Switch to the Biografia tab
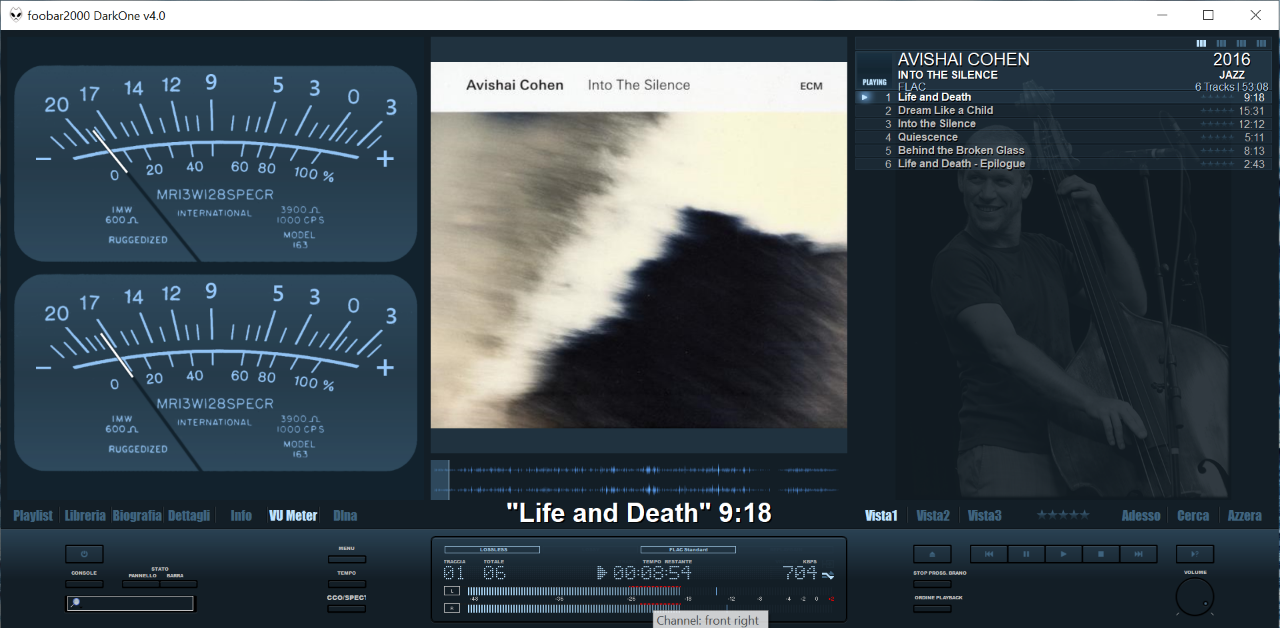Image resolution: width=1280 pixels, height=628 pixels. tap(137, 516)
